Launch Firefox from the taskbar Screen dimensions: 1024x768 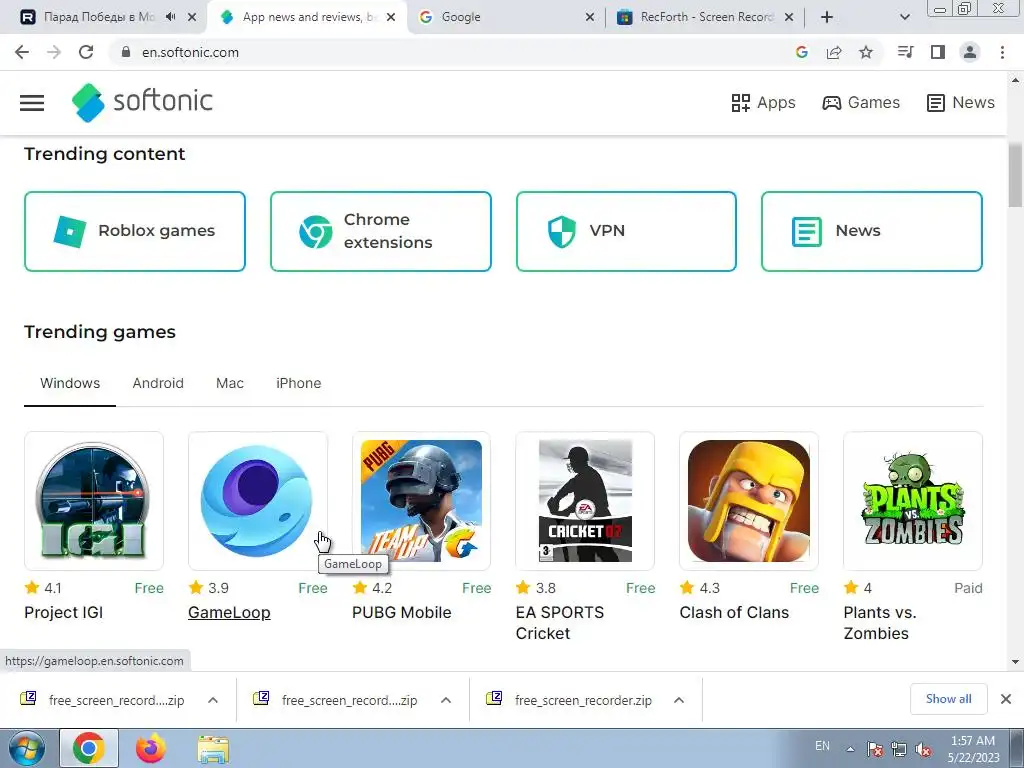(151, 748)
